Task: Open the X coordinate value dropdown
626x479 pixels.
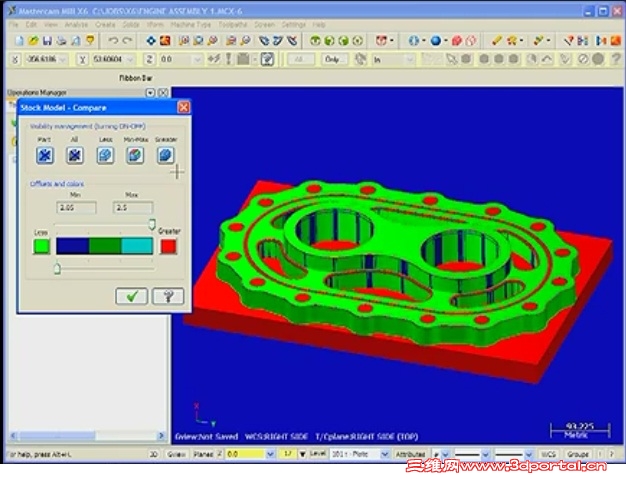Action: (x=63, y=60)
